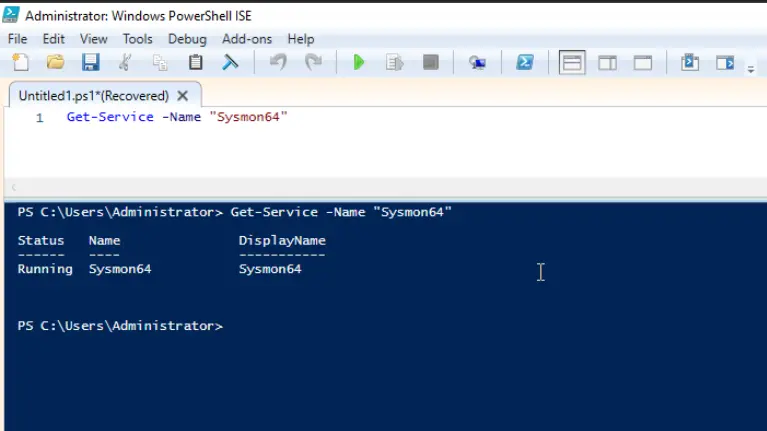Open New Remote PowerShell Tab icon
767x431 pixels.
477,63
